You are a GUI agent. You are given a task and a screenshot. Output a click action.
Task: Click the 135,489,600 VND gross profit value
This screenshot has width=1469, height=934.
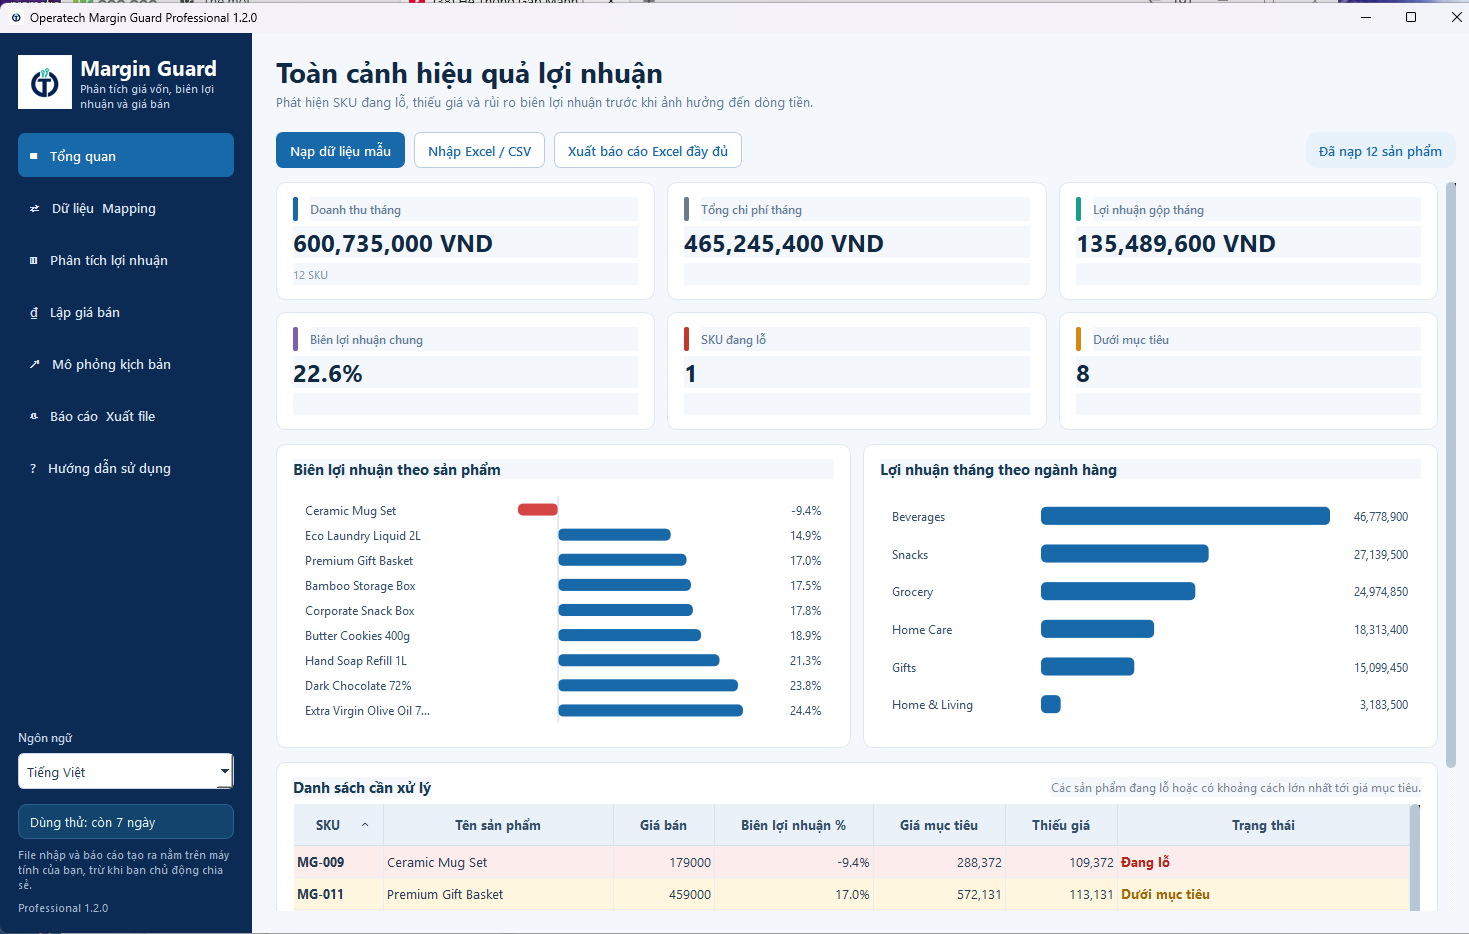pos(1176,244)
